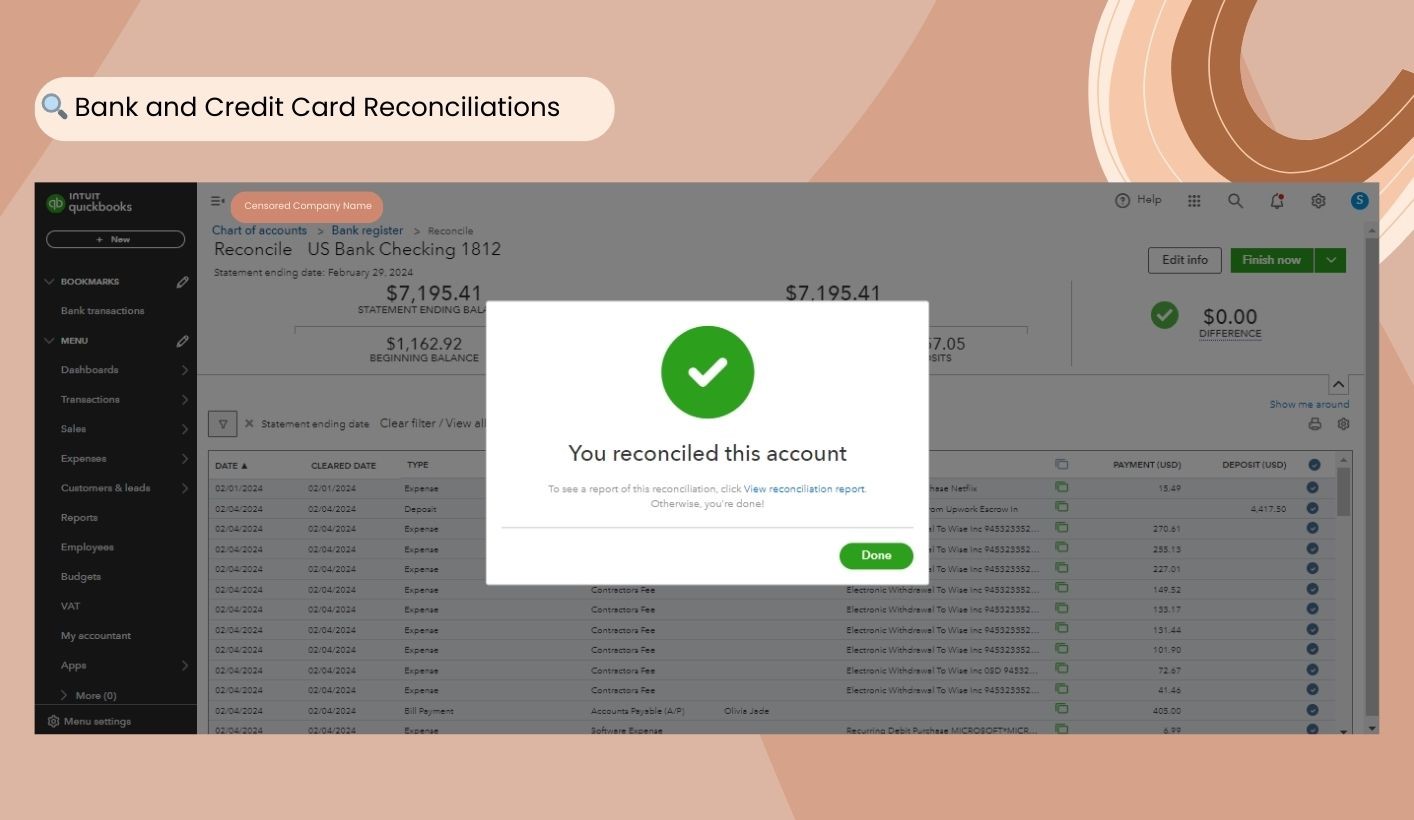
Task: Click the DIFFERENCE label under $0.00
Action: tap(1230, 334)
